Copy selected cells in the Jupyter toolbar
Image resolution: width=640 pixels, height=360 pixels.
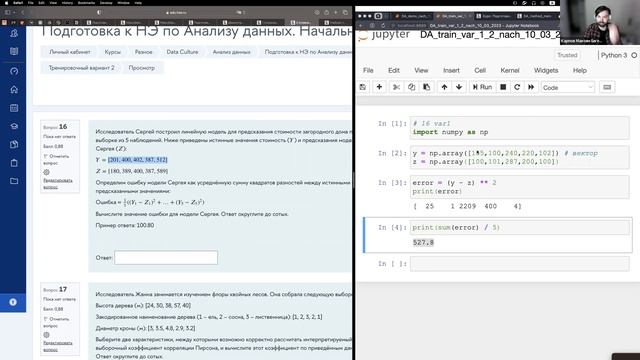411,87
